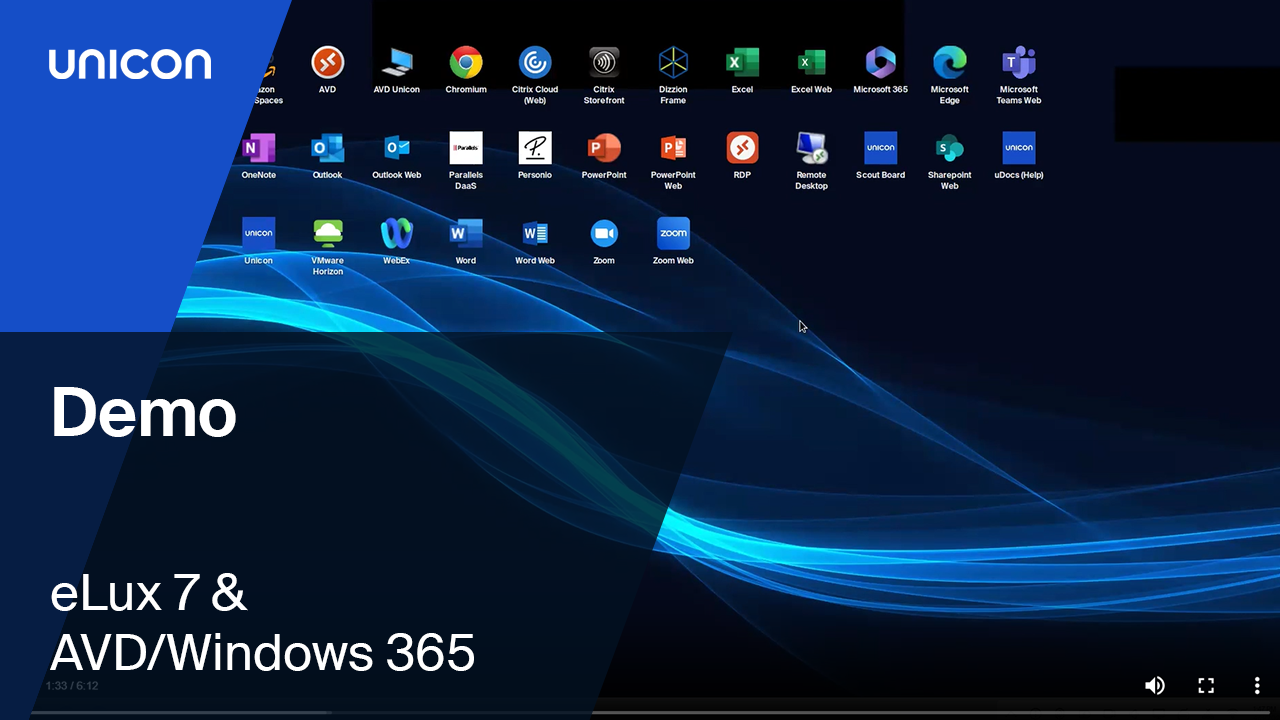Open the PowerPoint desktop icon
This screenshot has height=720, width=1280.
pos(604,148)
